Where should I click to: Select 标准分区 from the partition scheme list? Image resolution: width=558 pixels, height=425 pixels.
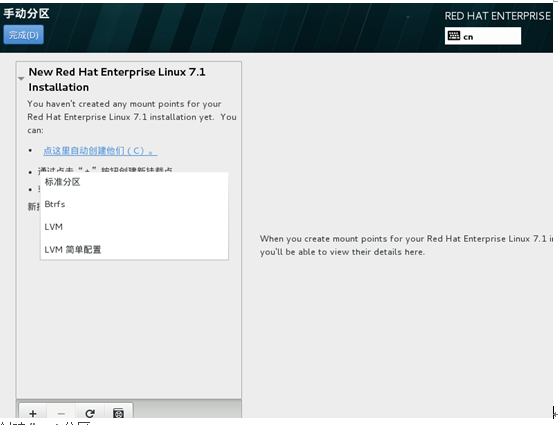[134, 182]
